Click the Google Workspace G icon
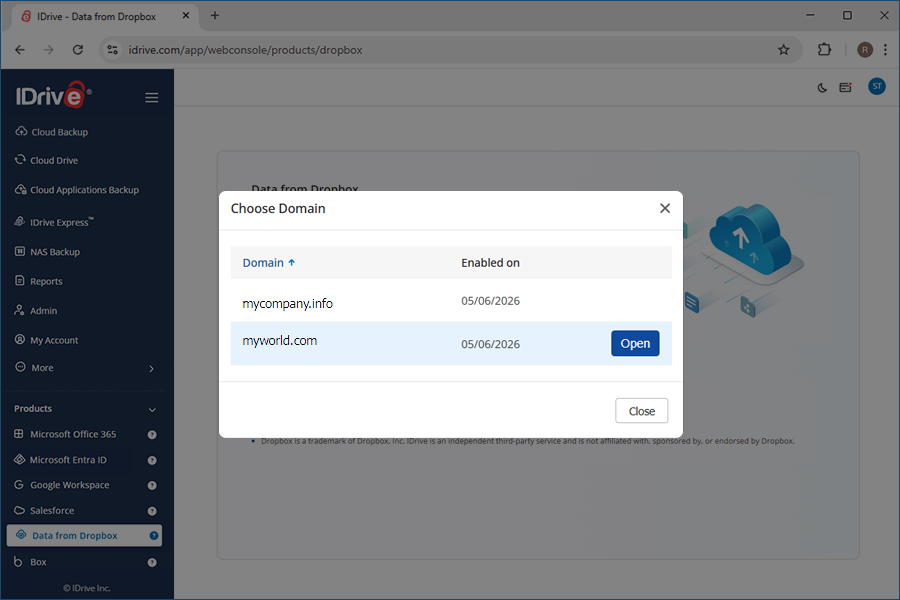Viewport: 900px width, 600px height. tap(20, 485)
